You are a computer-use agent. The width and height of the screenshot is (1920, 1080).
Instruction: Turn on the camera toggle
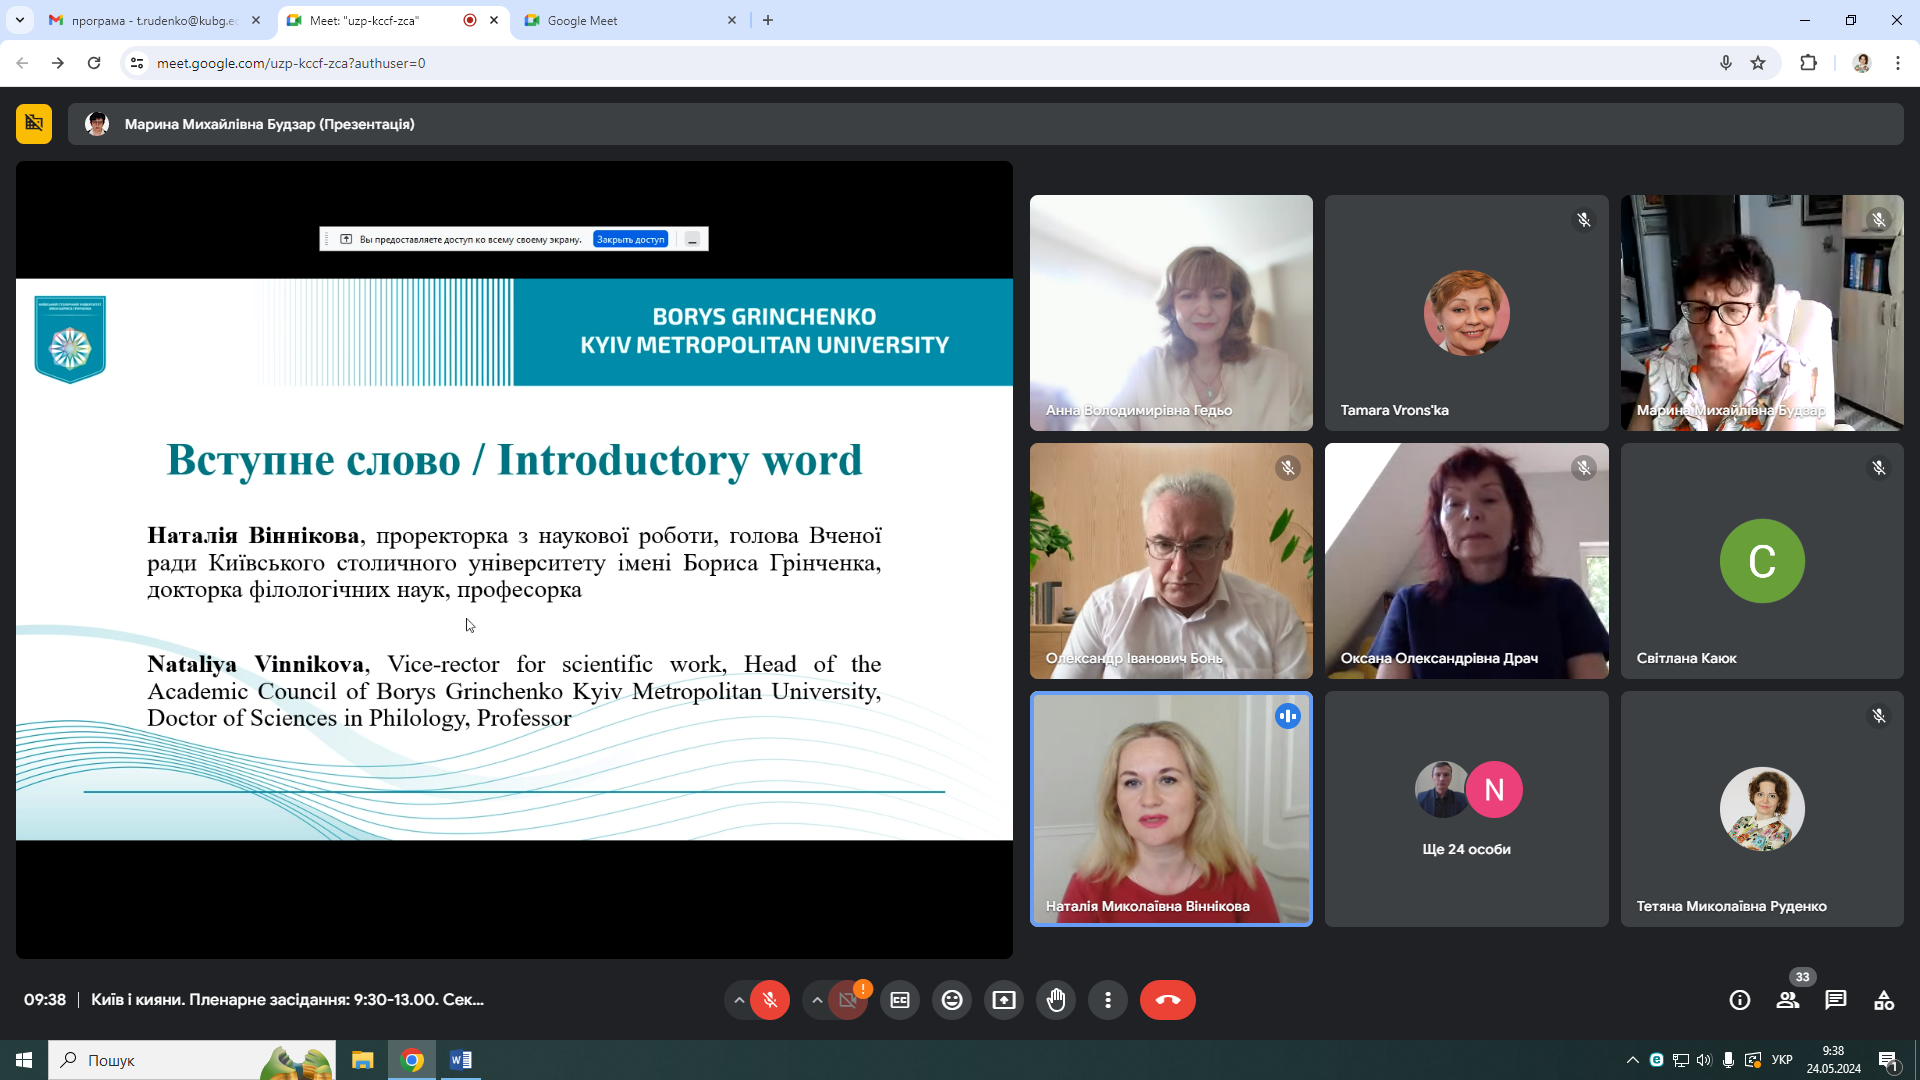(x=848, y=1000)
